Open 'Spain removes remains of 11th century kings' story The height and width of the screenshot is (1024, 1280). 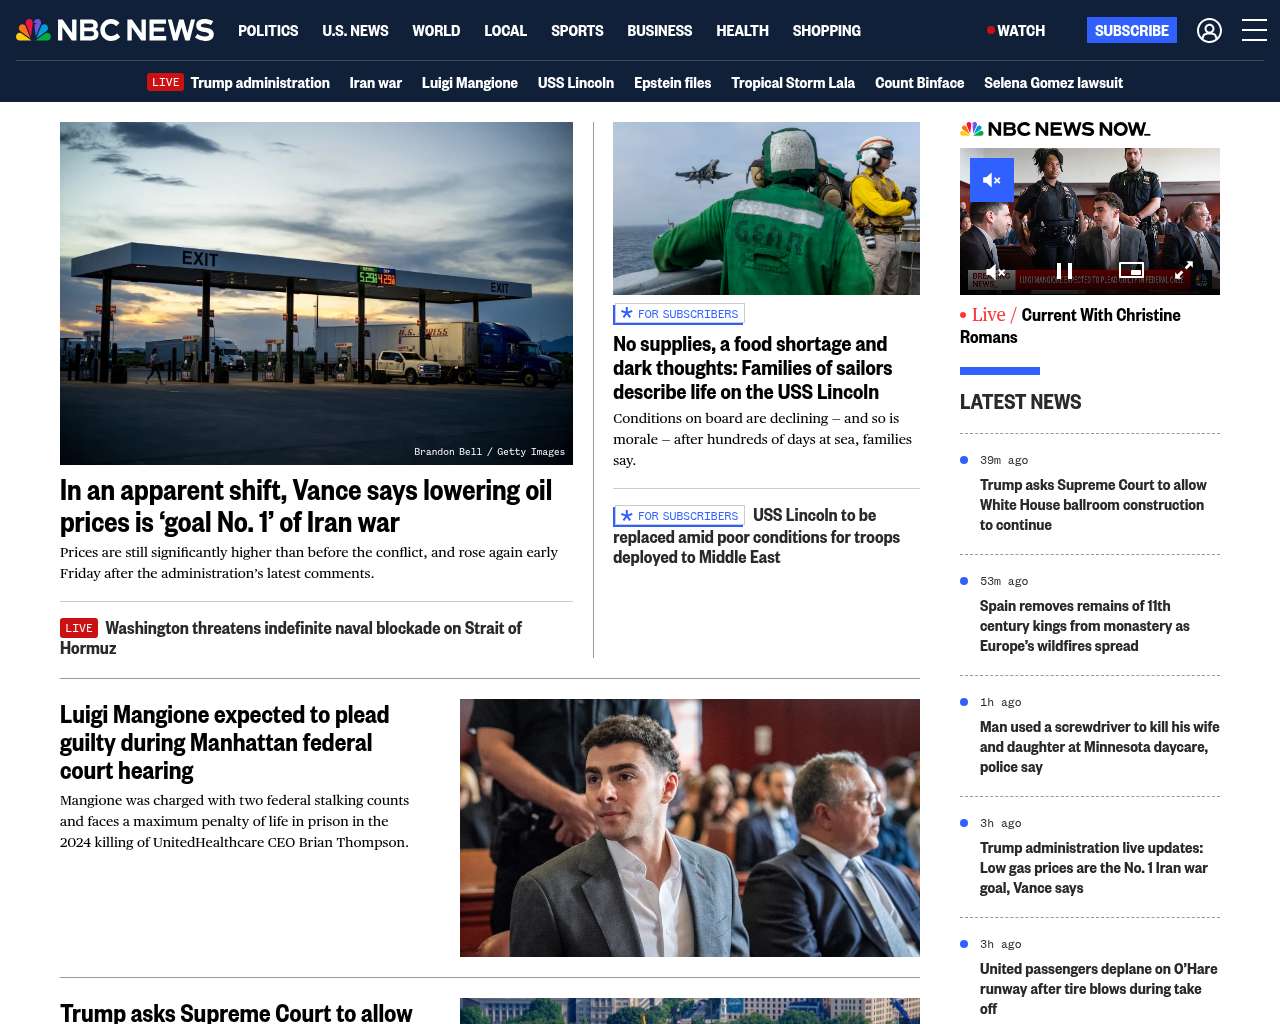(x=1085, y=626)
